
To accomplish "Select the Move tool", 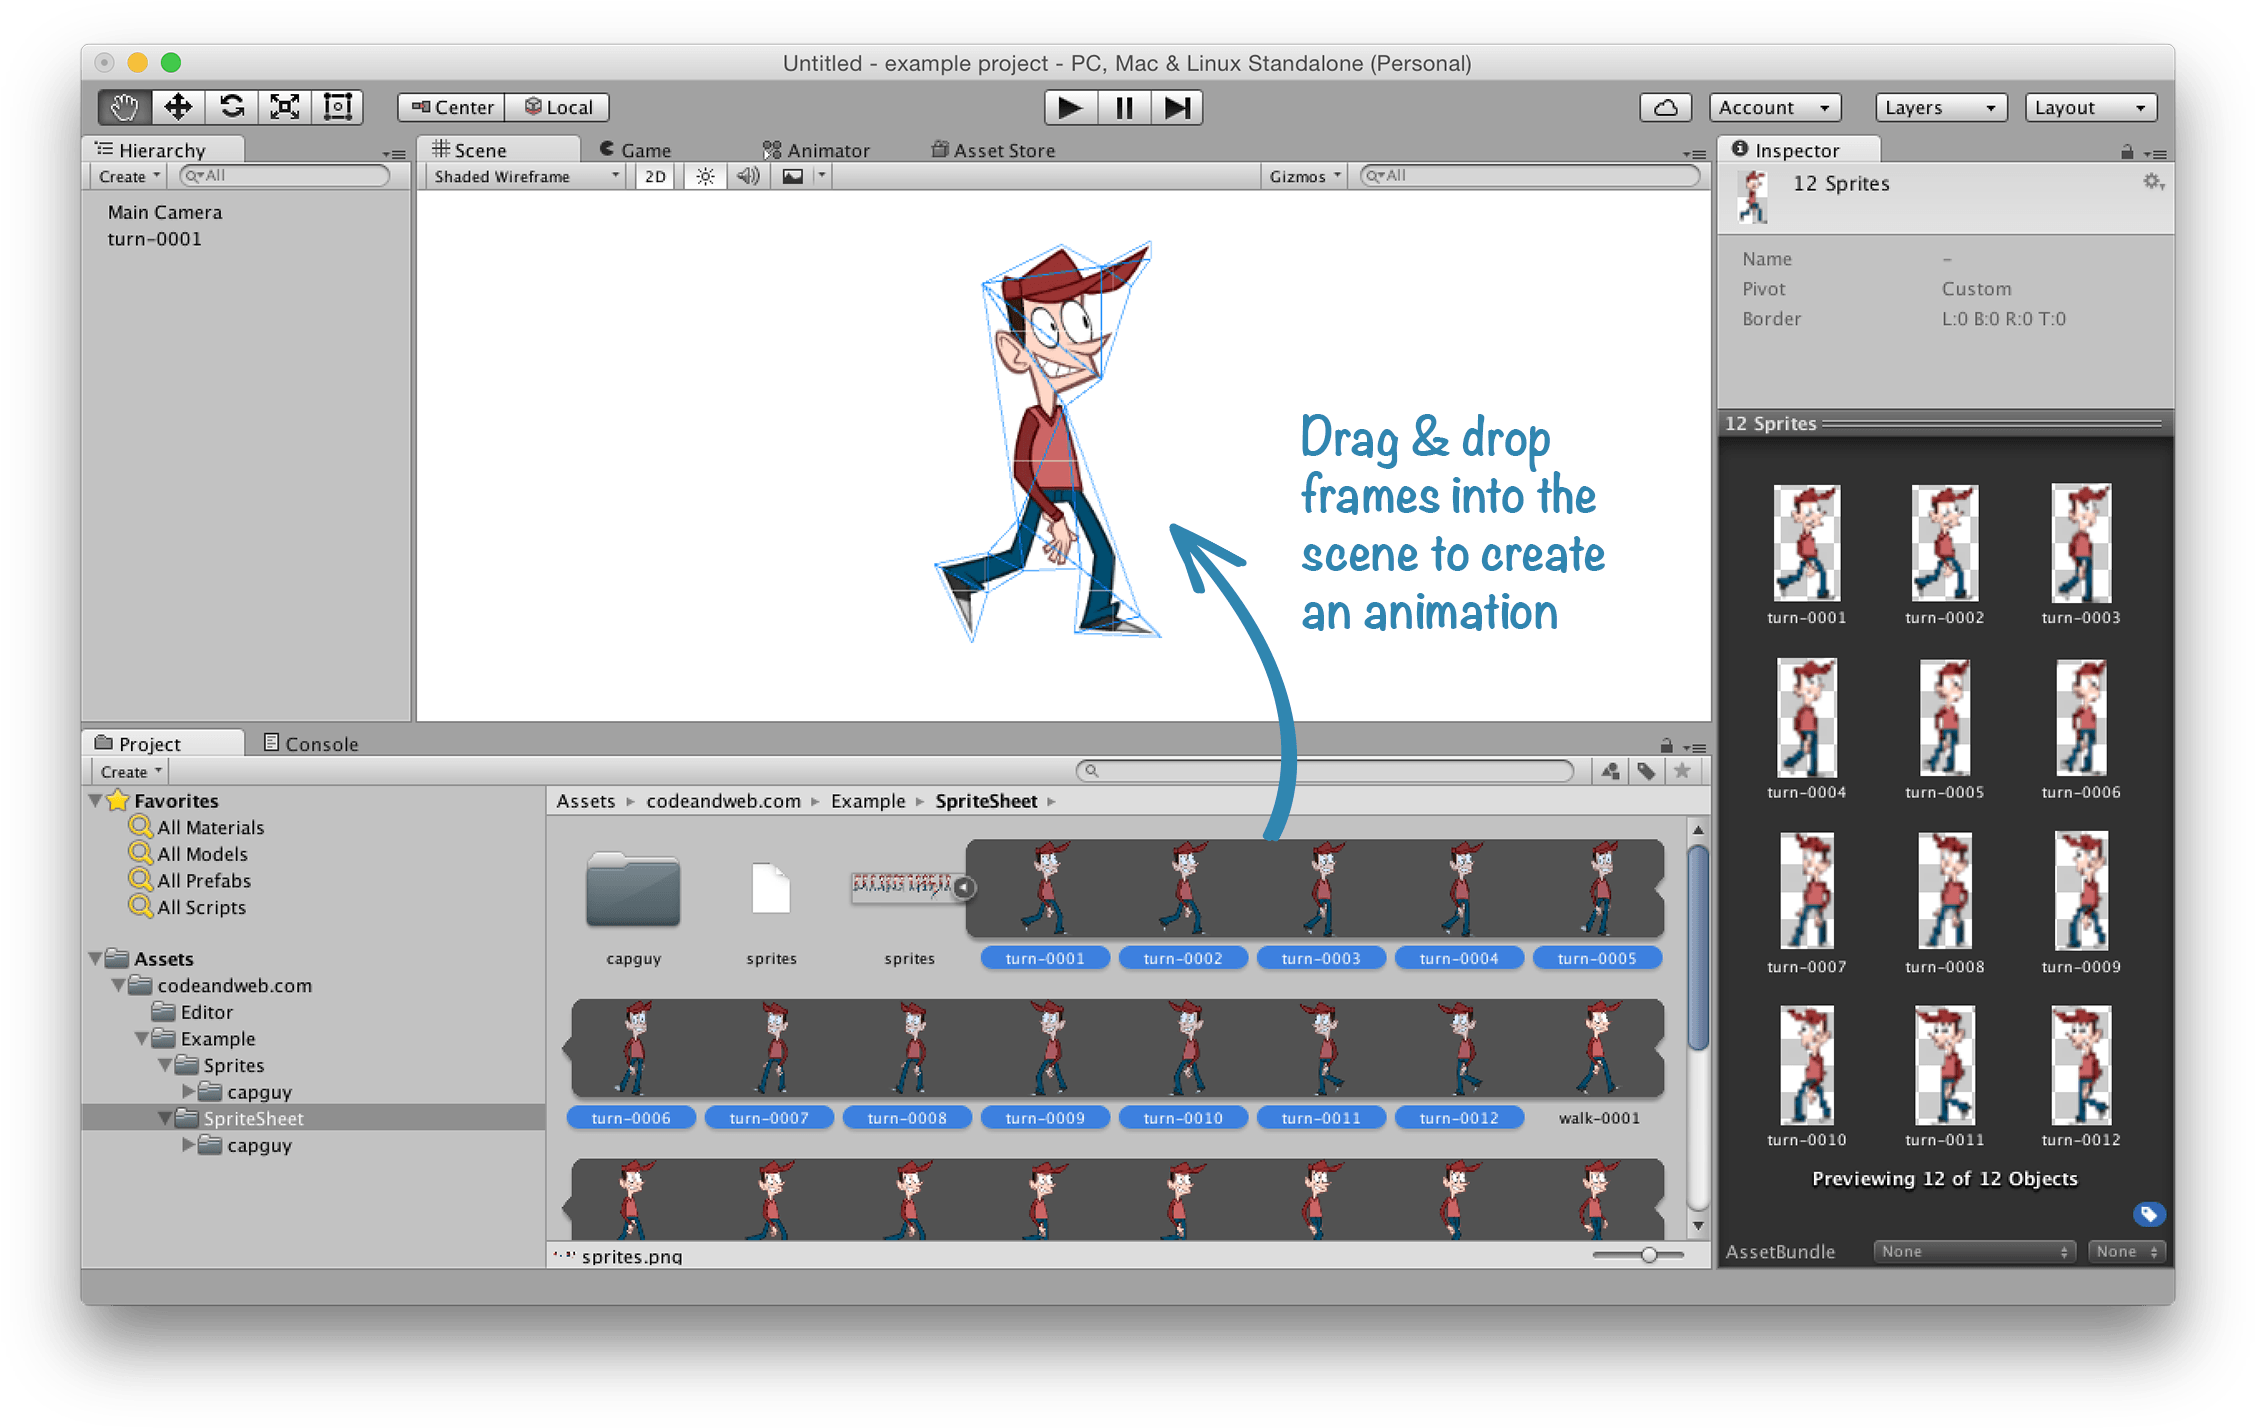I will [x=178, y=107].
